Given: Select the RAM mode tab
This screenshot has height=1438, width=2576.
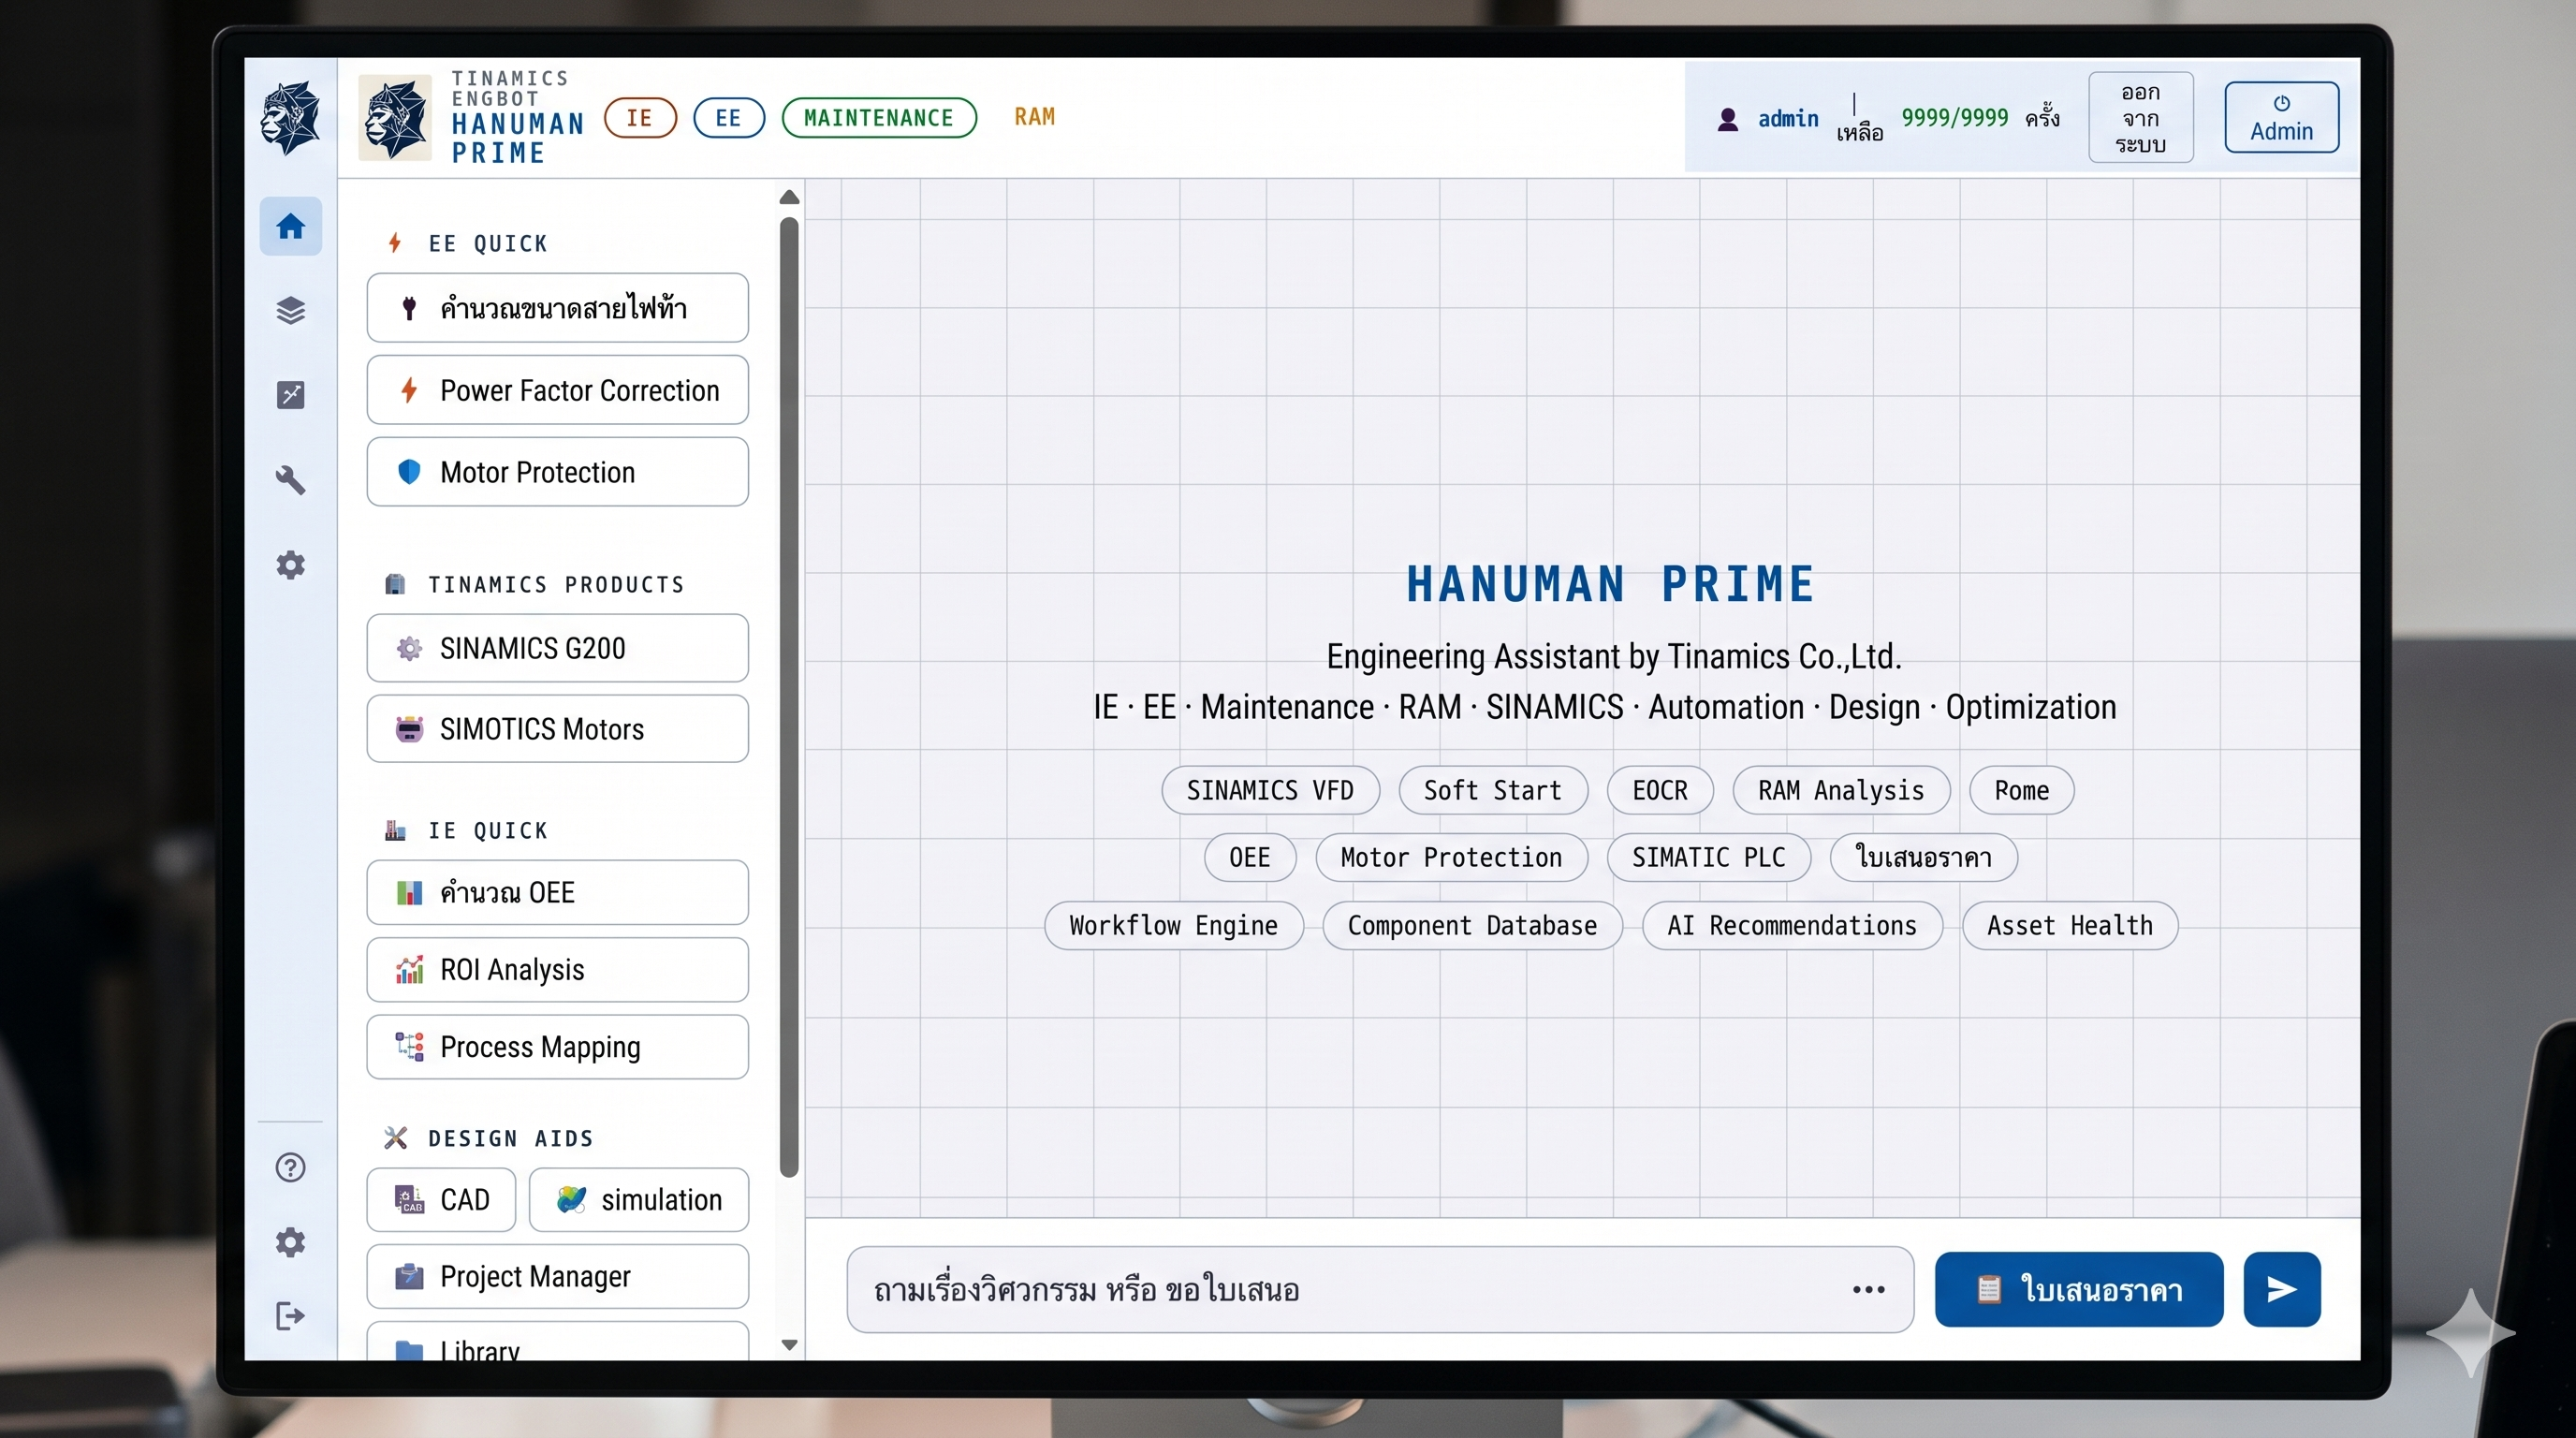Looking at the screenshot, I should point(1034,117).
